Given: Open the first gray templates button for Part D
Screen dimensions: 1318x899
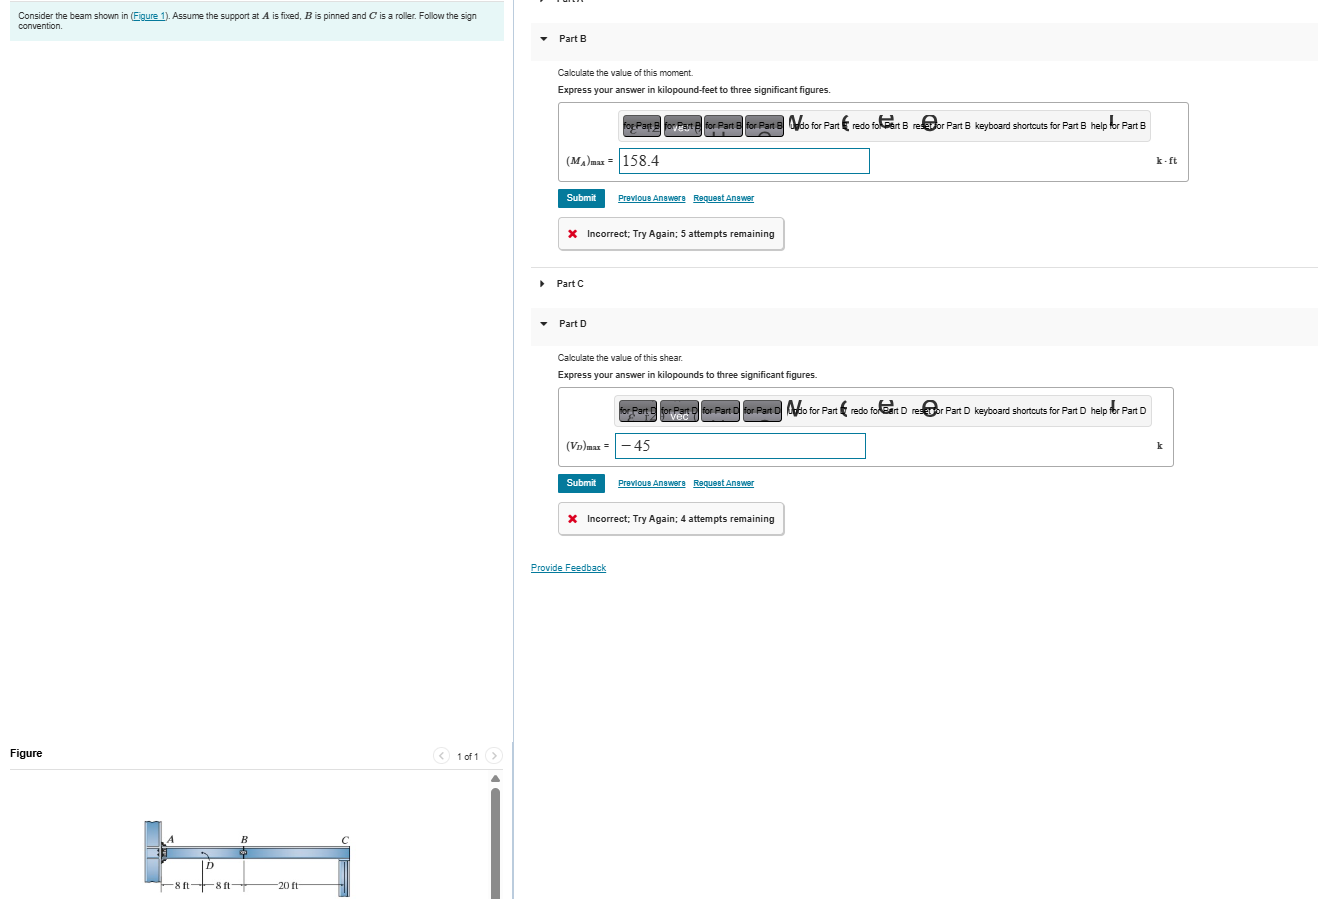Looking at the screenshot, I should [x=638, y=412].
